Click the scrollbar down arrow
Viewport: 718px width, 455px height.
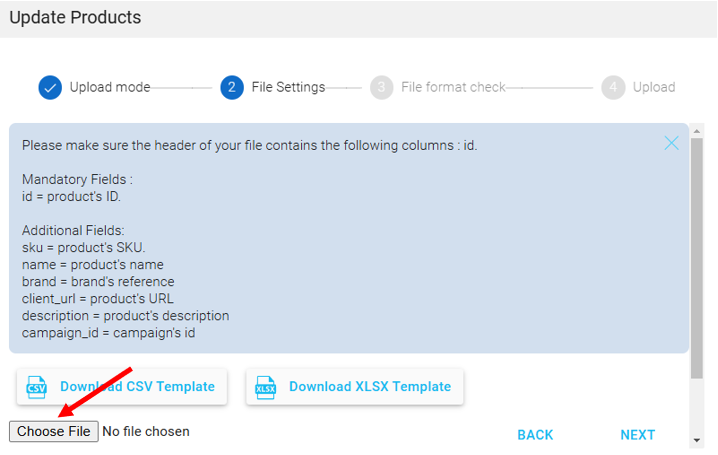696,440
